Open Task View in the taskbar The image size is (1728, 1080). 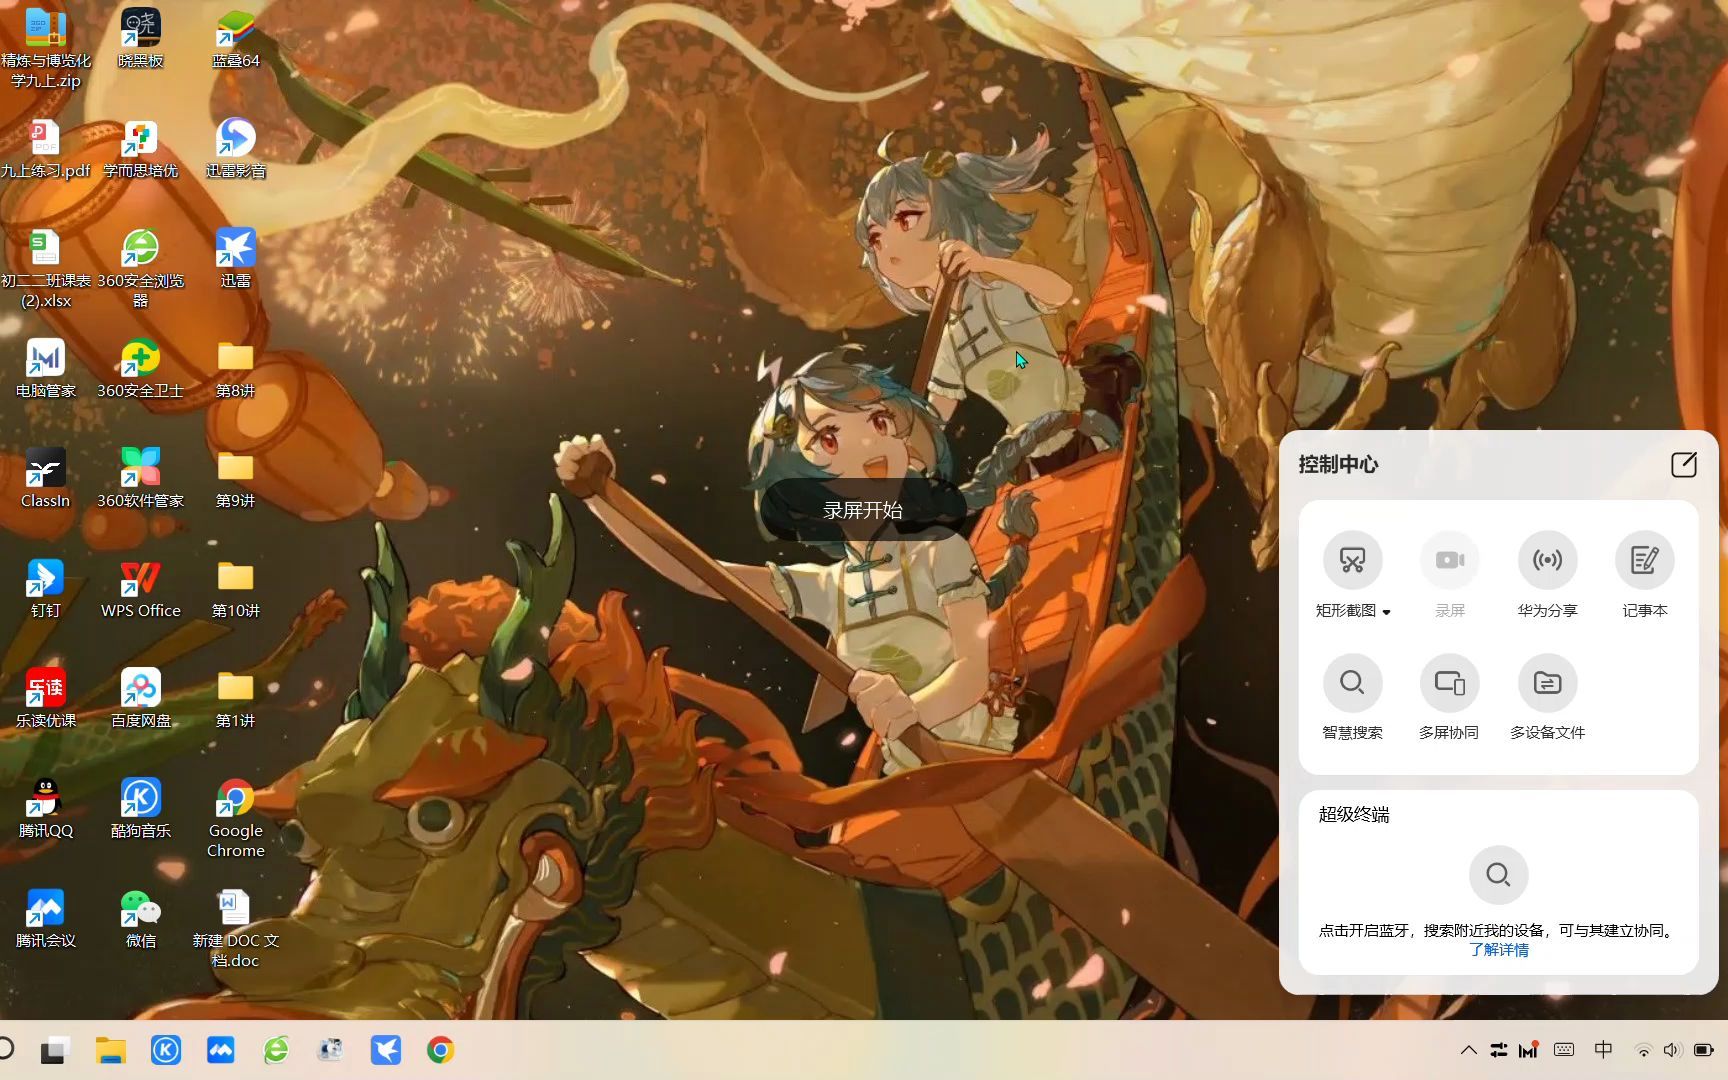tap(54, 1050)
